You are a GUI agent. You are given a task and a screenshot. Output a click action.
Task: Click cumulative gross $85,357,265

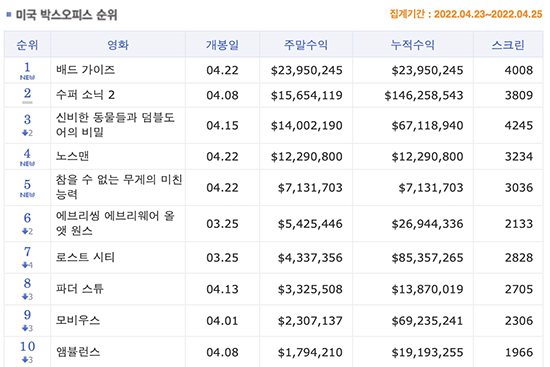(427, 258)
